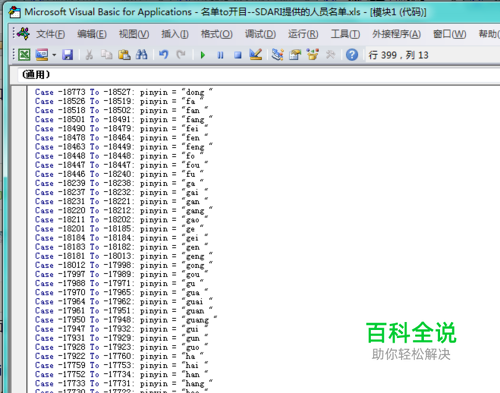Click the VBA application icon in menu bar
Image resolution: width=500 pixels, height=393 pixels.
[x=23, y=34]
